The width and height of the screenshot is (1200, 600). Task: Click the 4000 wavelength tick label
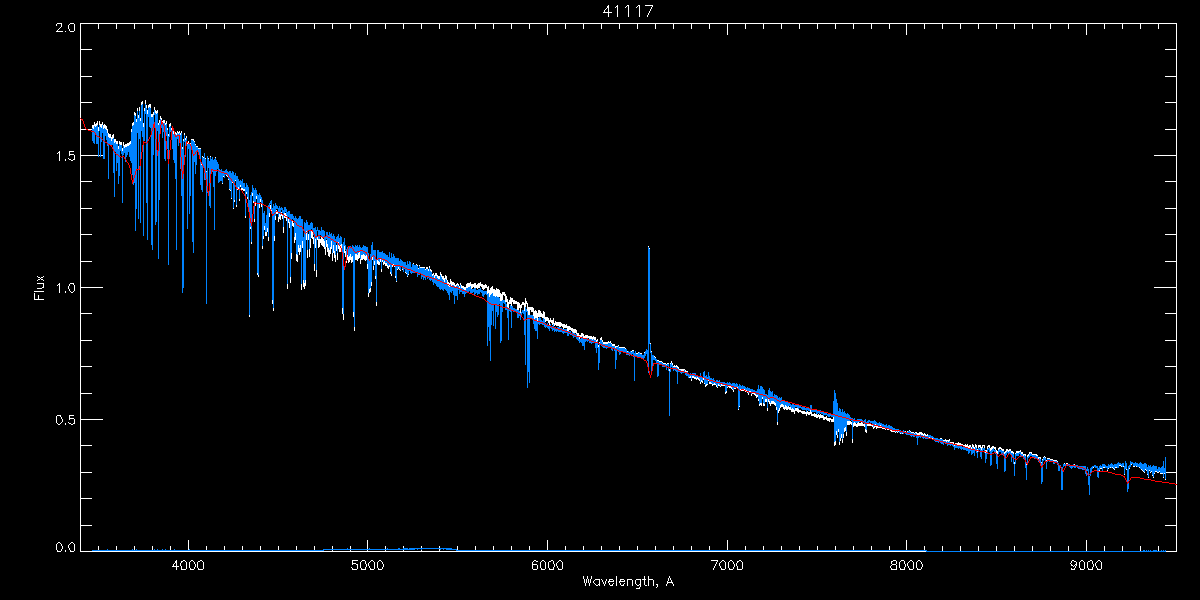(x=188, y=565)
